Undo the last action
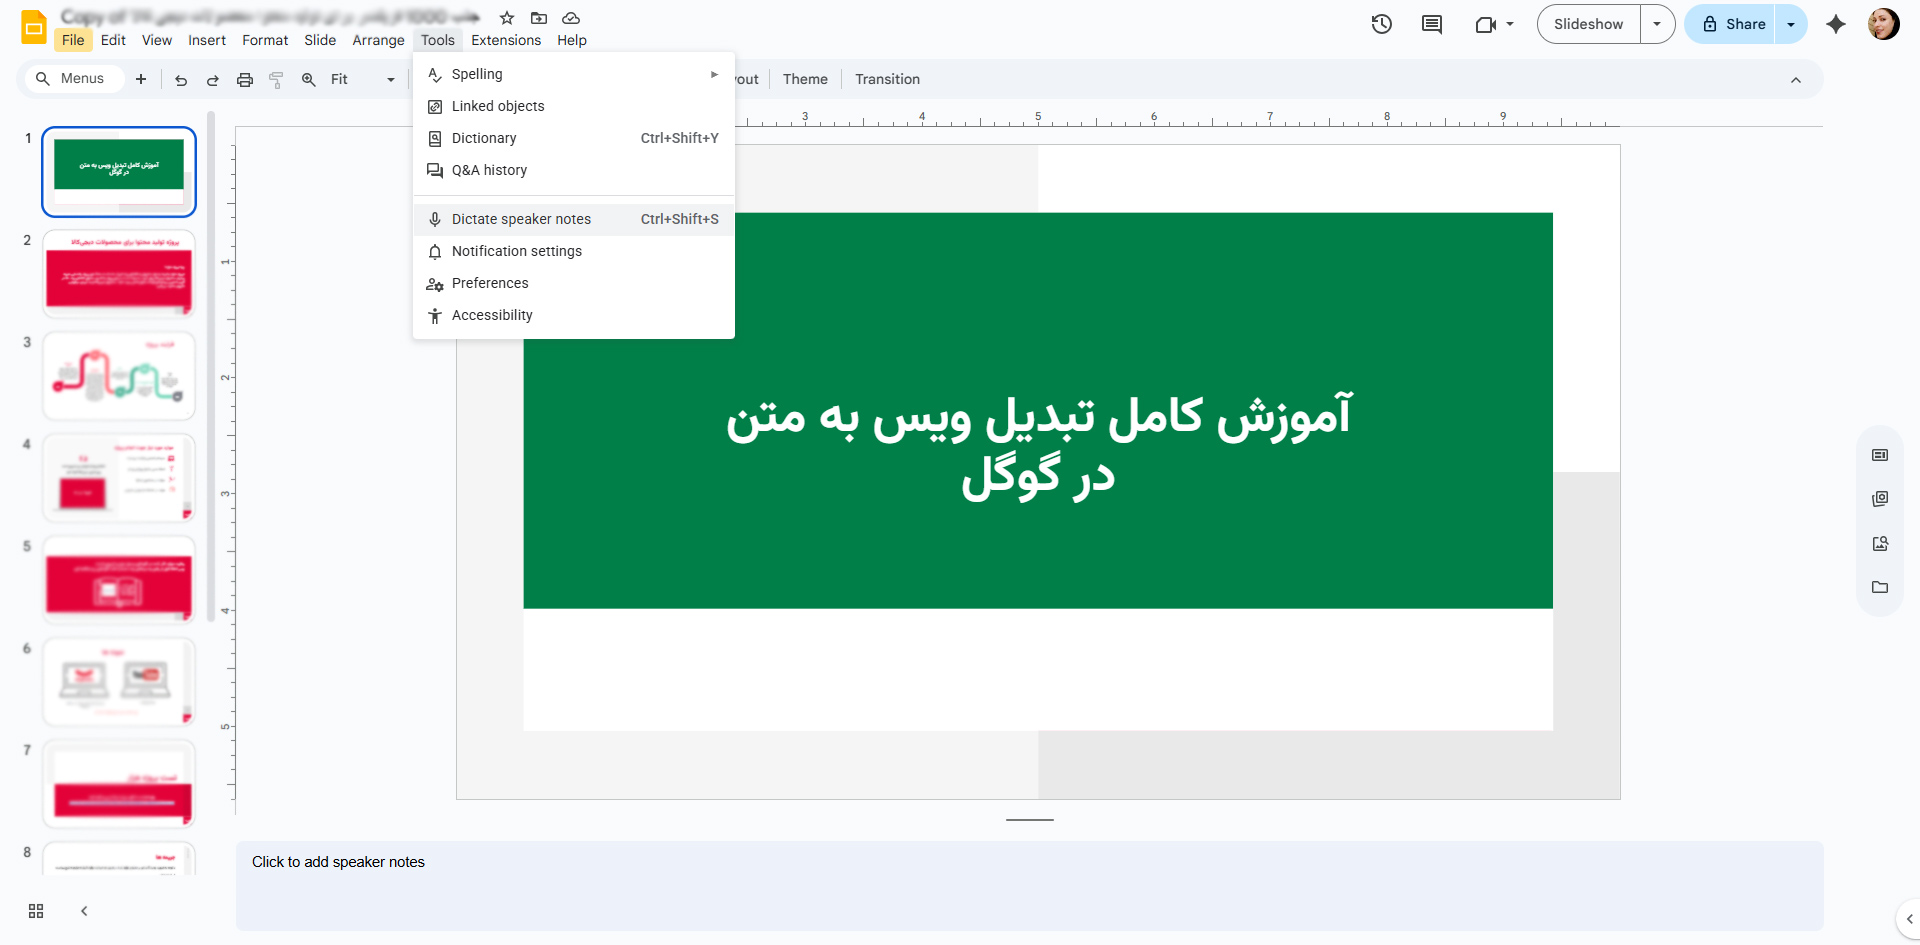 (x=181, y=80)
